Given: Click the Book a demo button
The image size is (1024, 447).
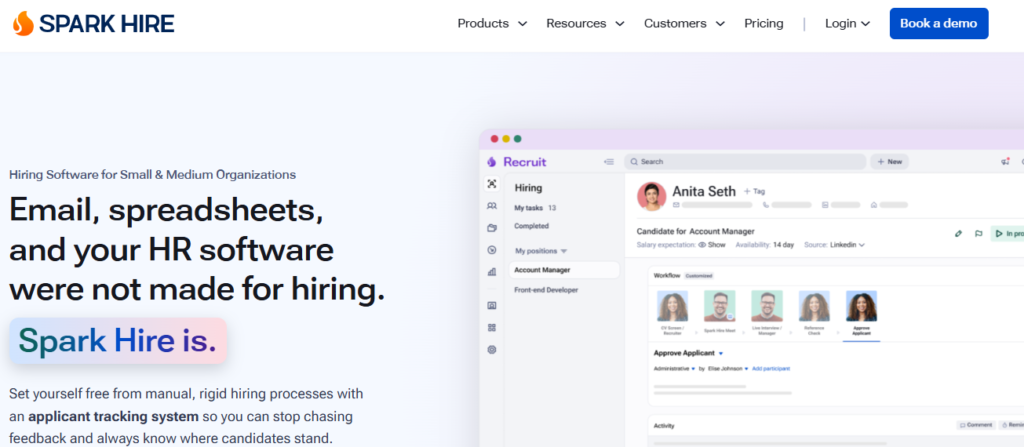Looking at the screenshot, I should tap(938, 24).
